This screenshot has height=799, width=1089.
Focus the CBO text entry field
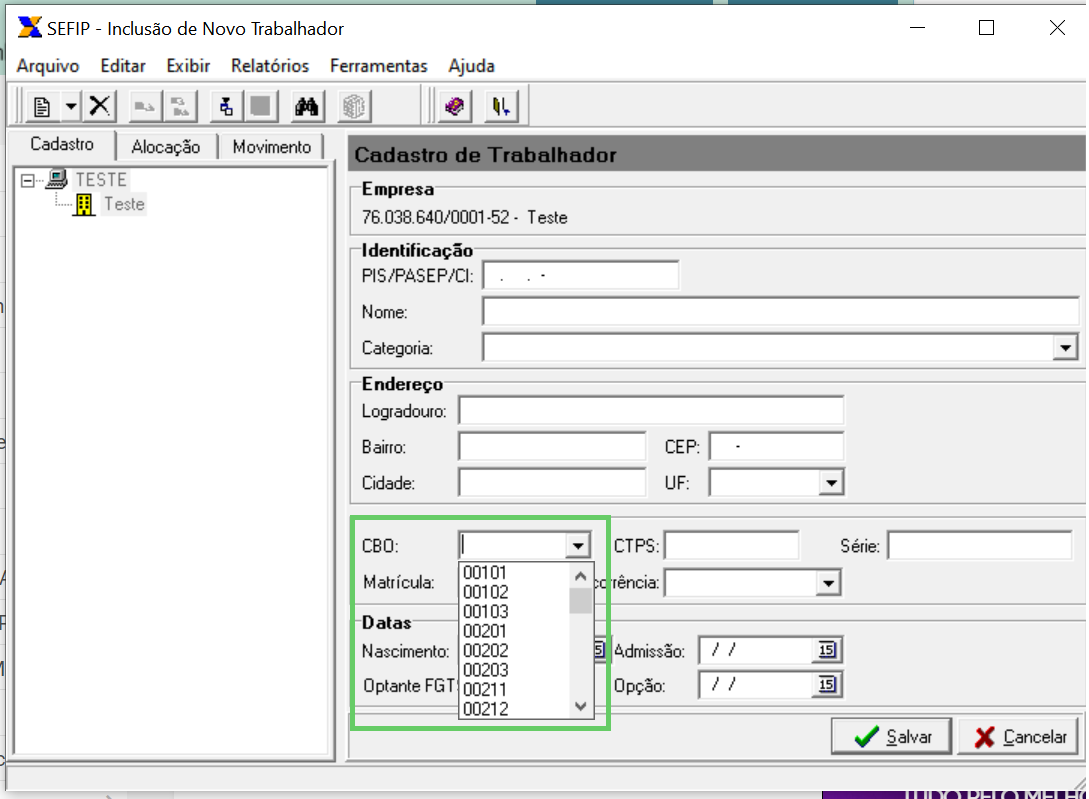[x=513, y=545]
